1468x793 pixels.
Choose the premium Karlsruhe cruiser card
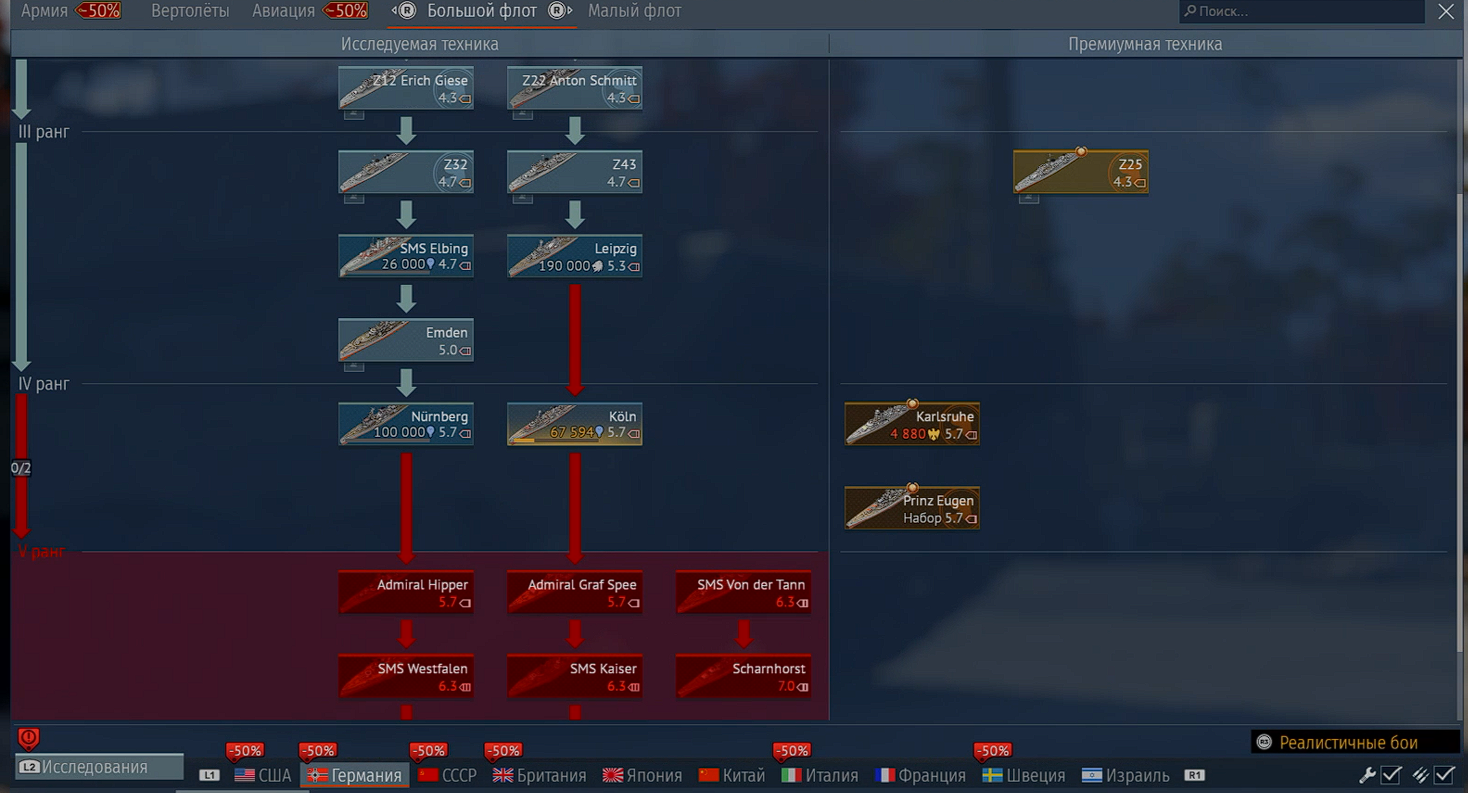click(x=912, y=424)
